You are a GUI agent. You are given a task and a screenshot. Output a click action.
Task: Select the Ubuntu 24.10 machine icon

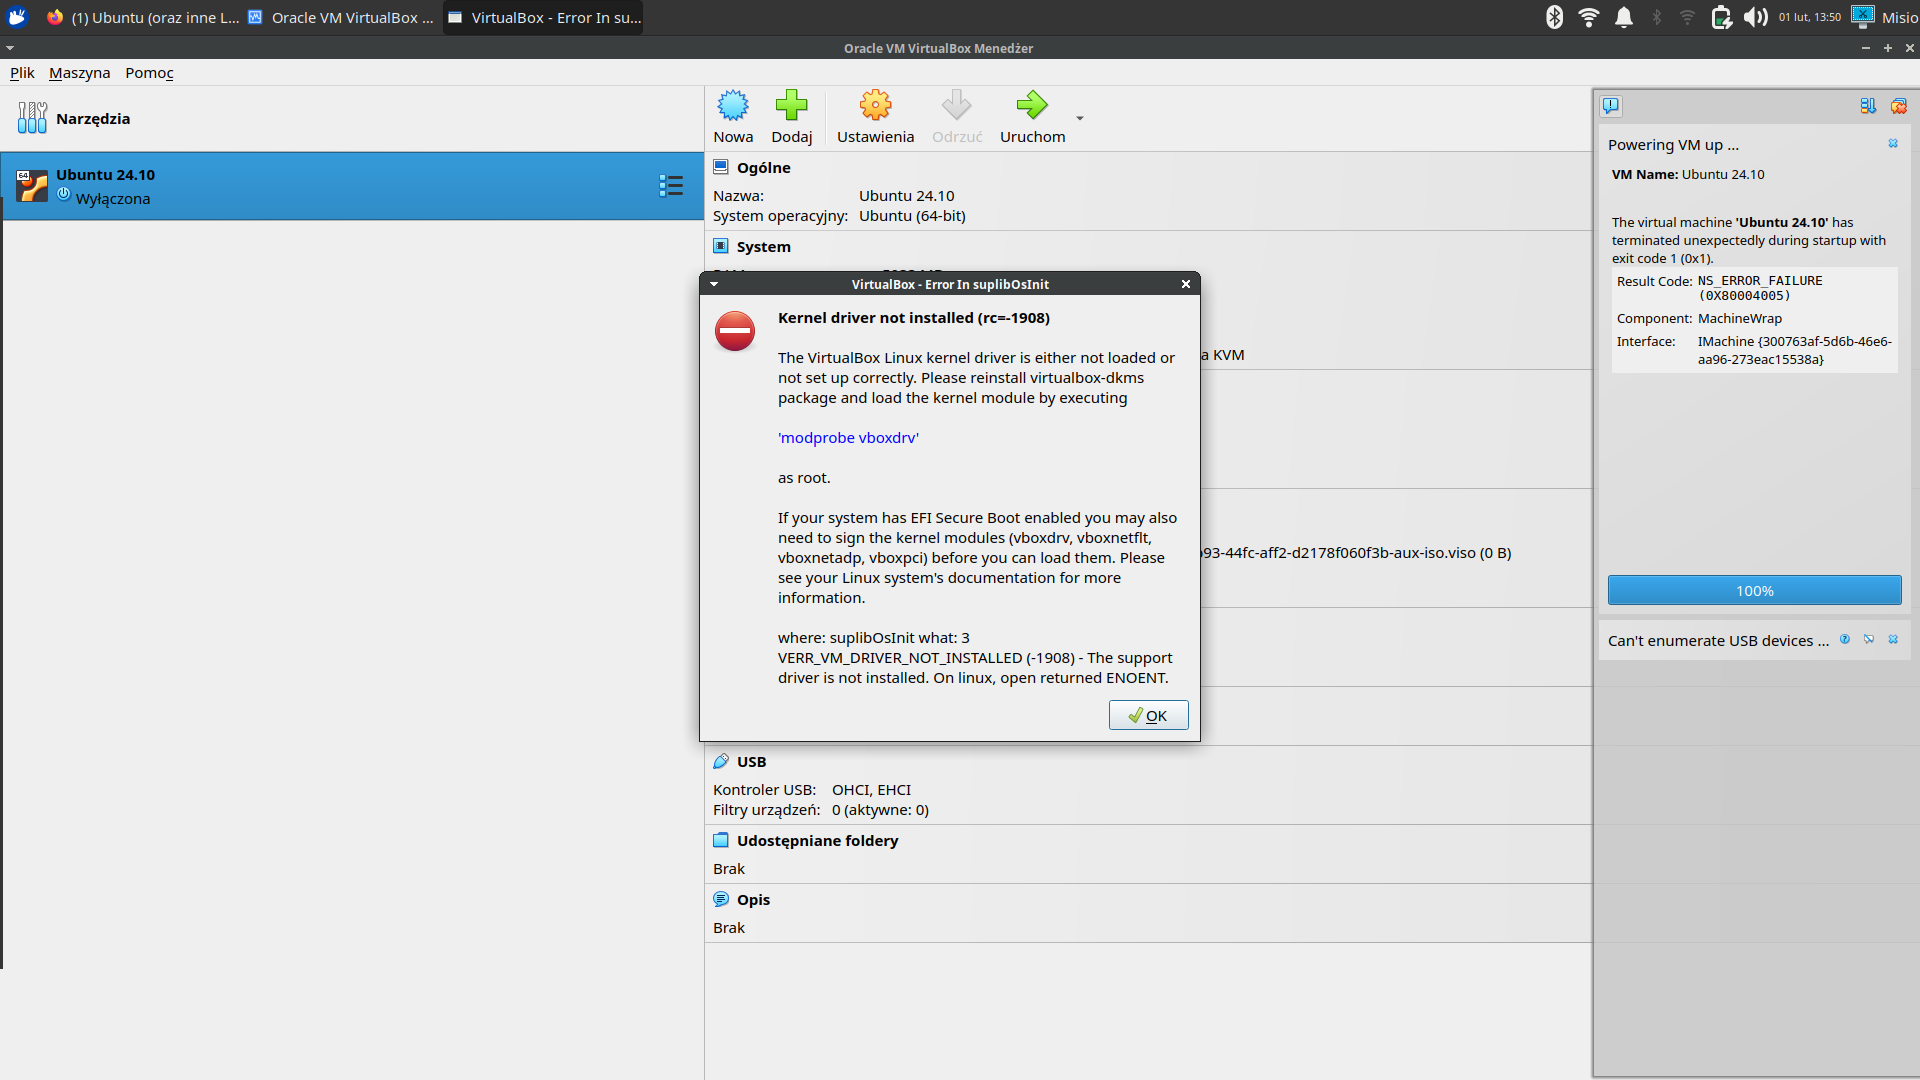tap(31, 186)
